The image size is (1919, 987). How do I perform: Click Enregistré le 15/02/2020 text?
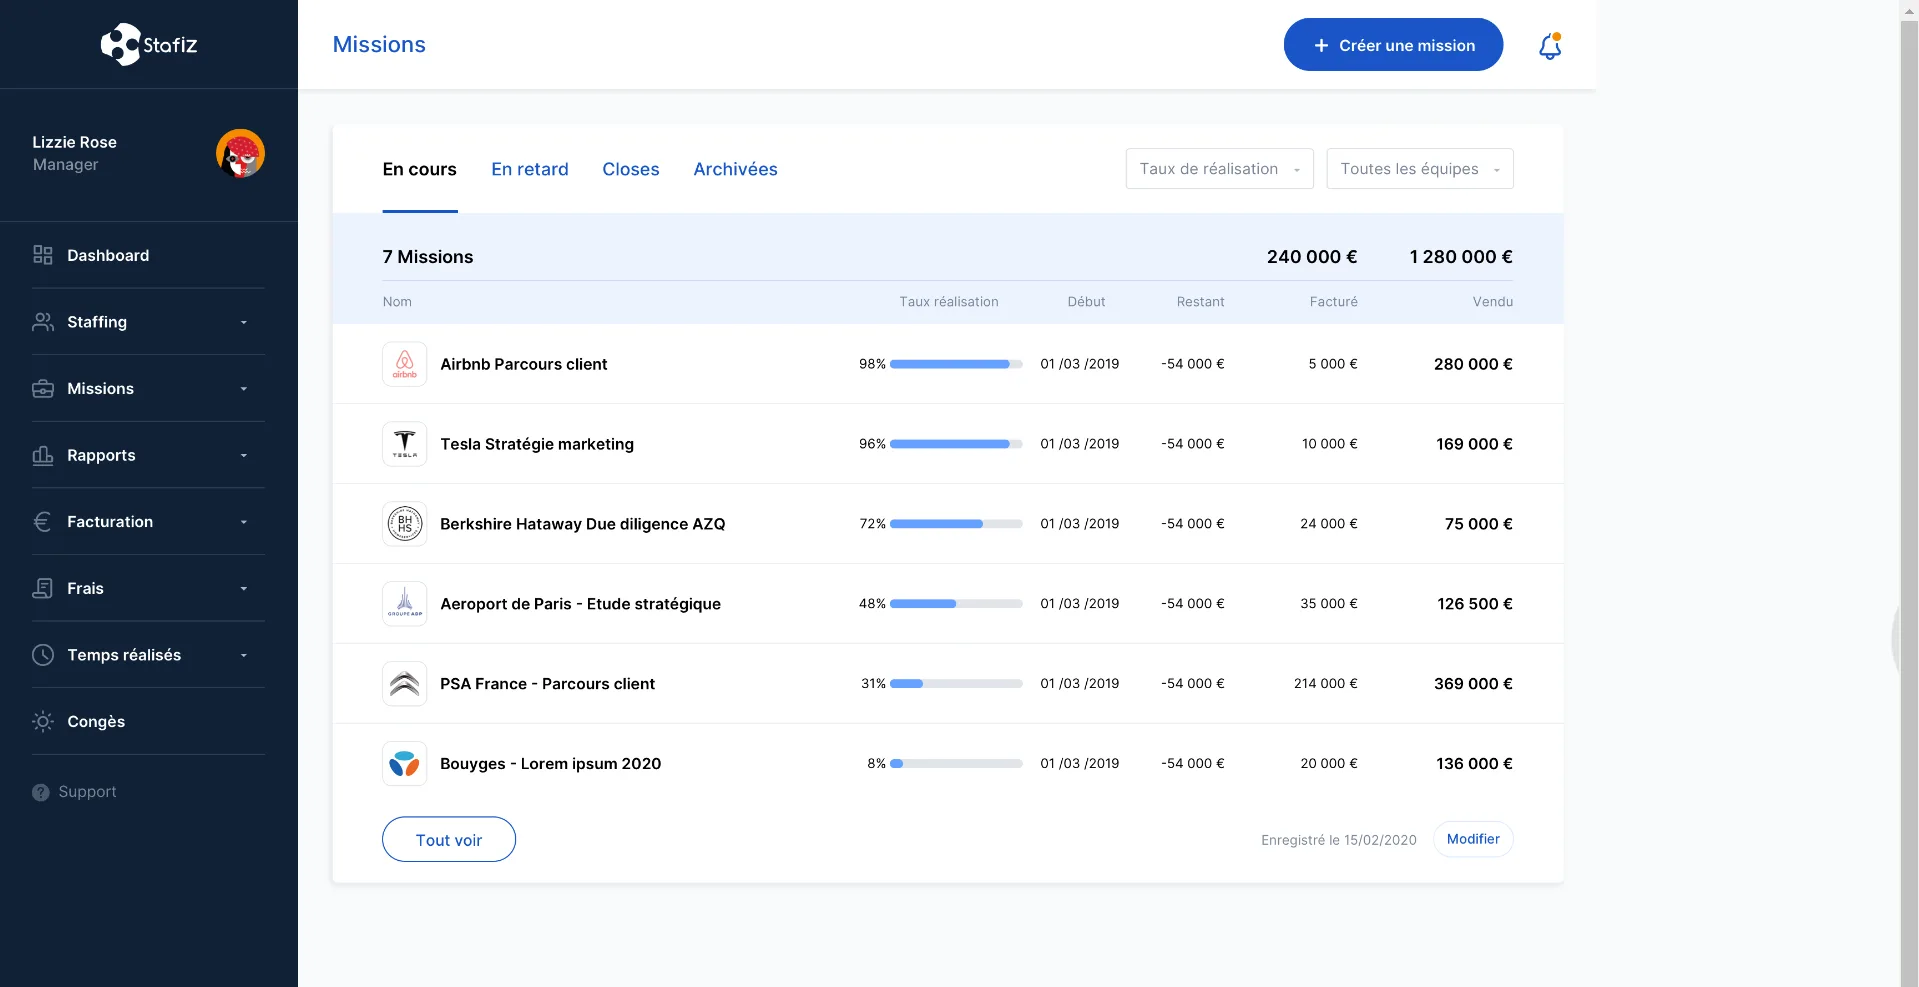1339,840
